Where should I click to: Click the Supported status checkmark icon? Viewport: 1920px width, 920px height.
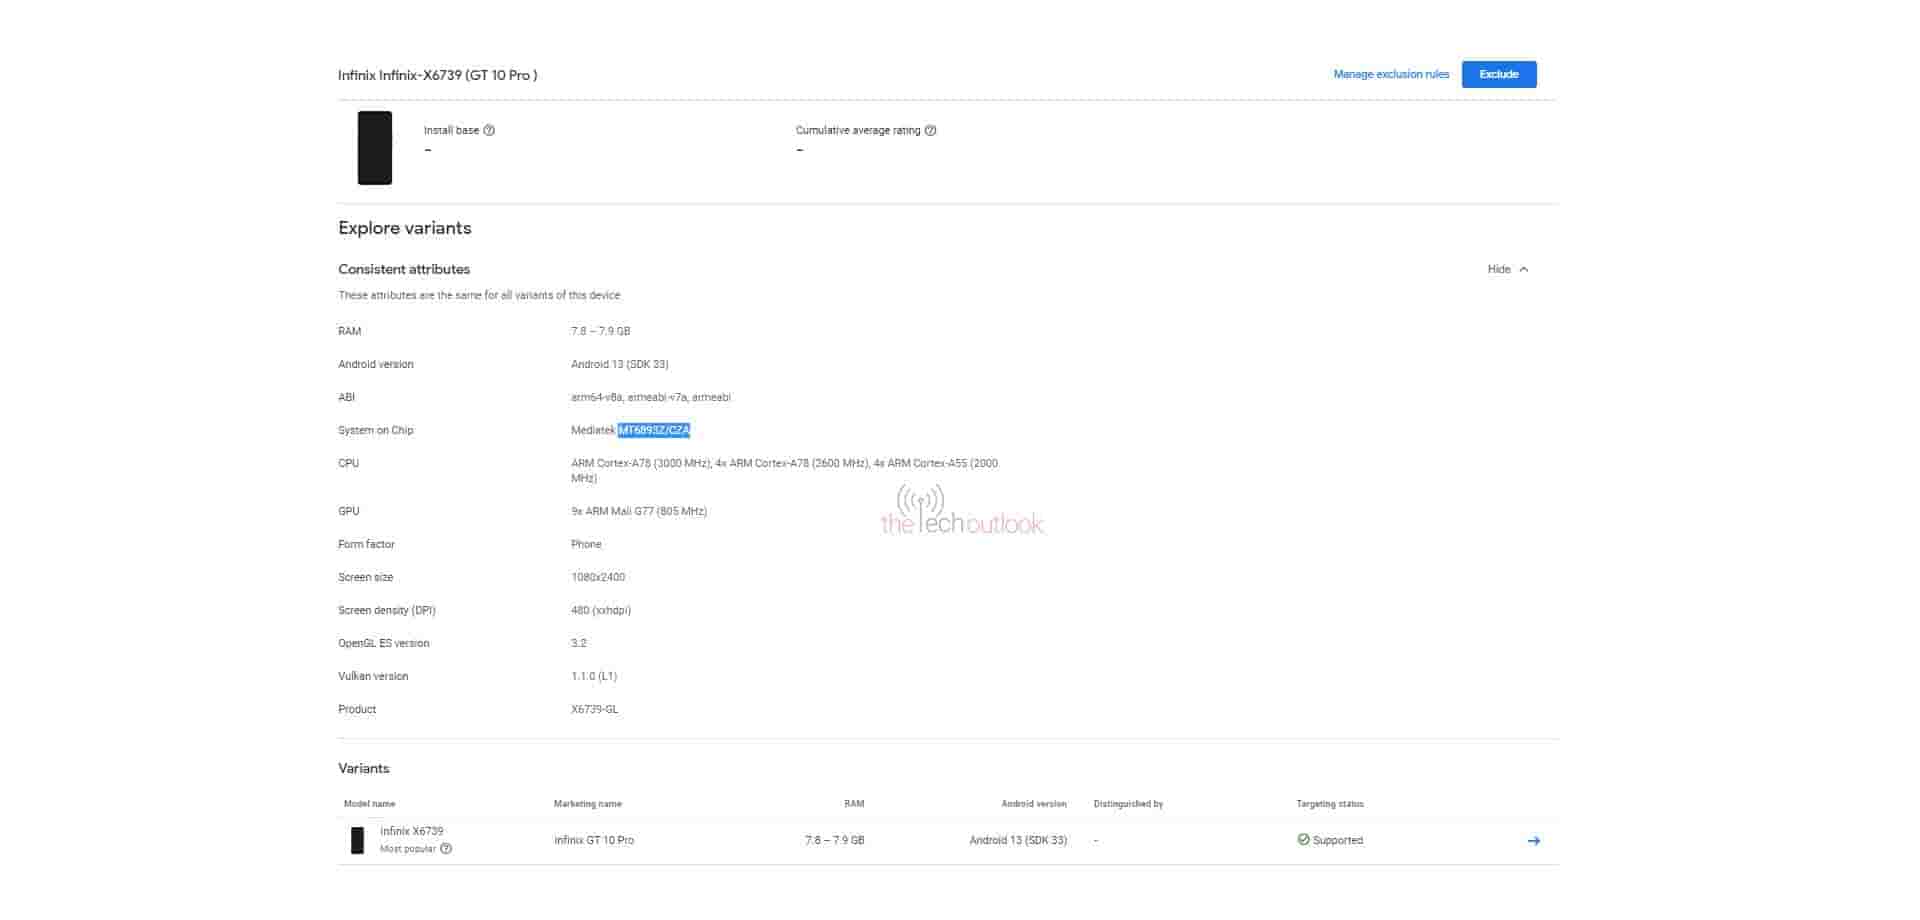[1302, 840]
